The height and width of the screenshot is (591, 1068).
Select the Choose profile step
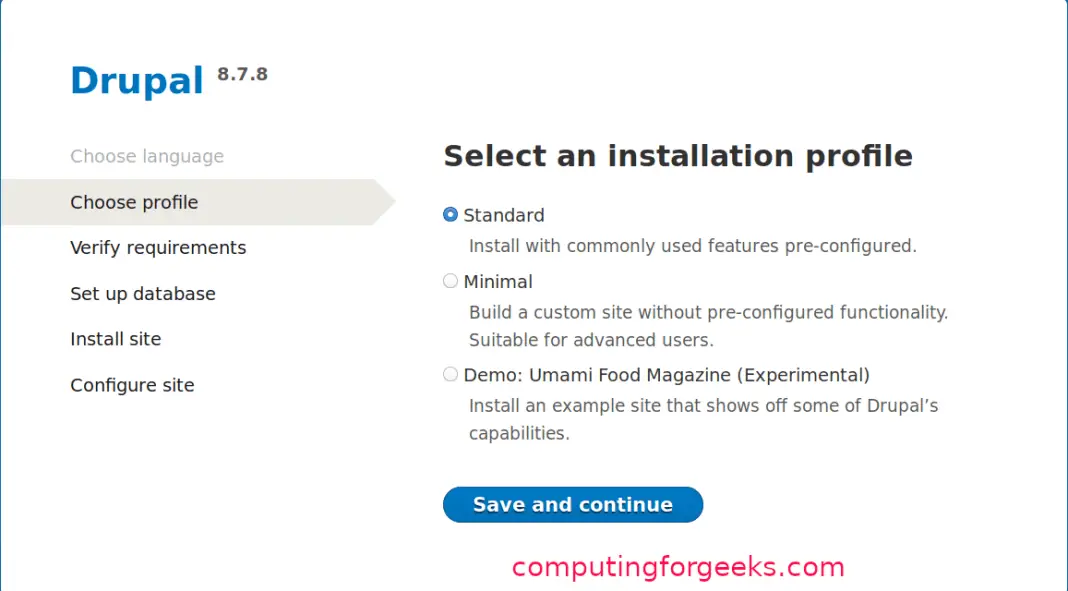click(x=134, y=202)
